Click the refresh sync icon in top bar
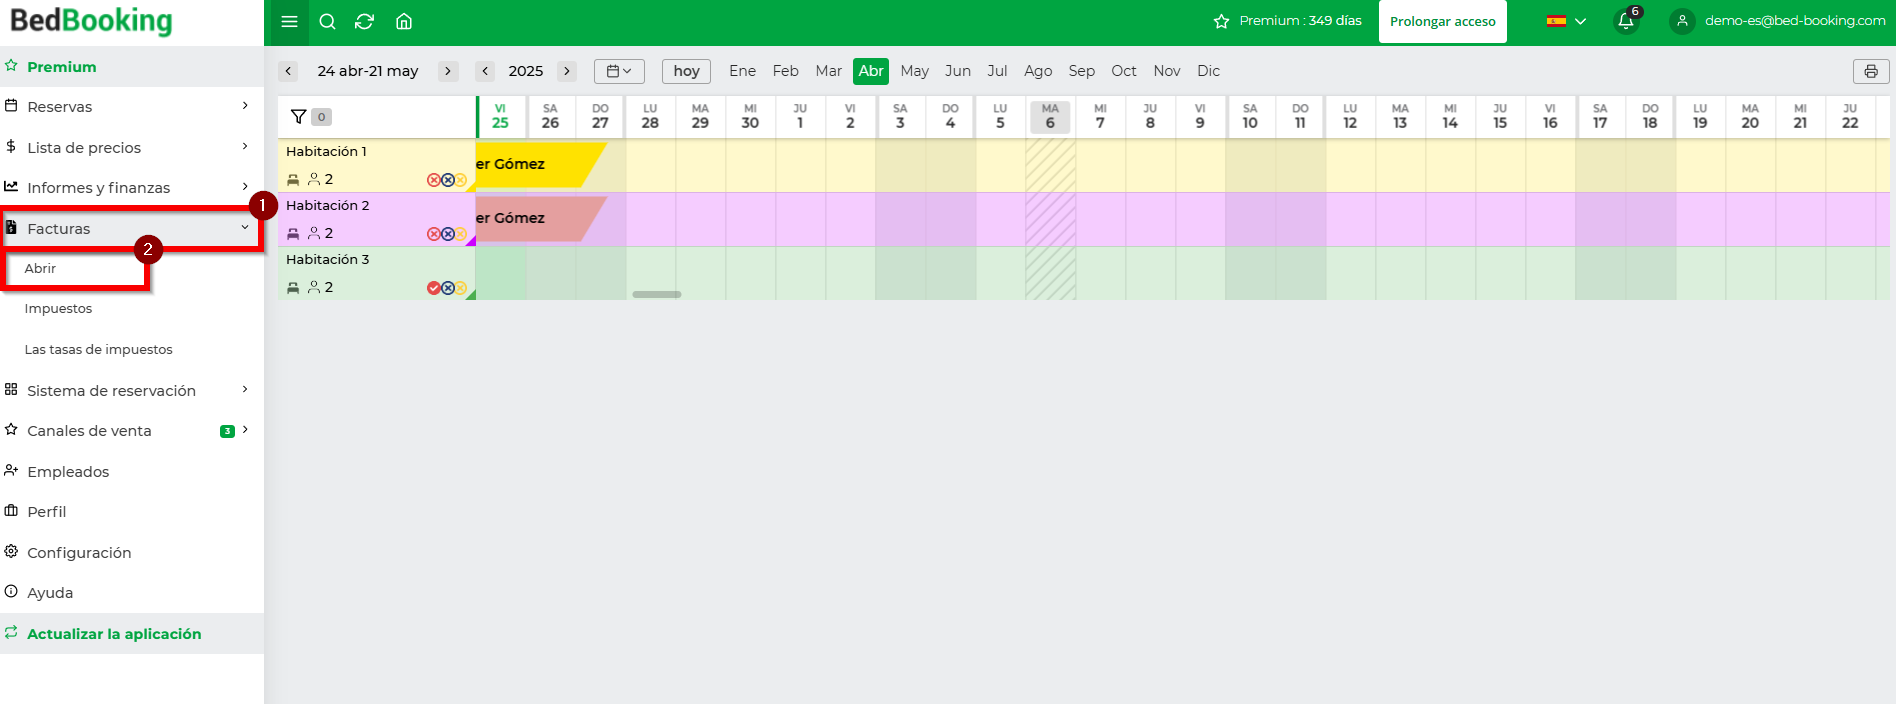Screen dimensions: 1896x704 pos(365,21)
